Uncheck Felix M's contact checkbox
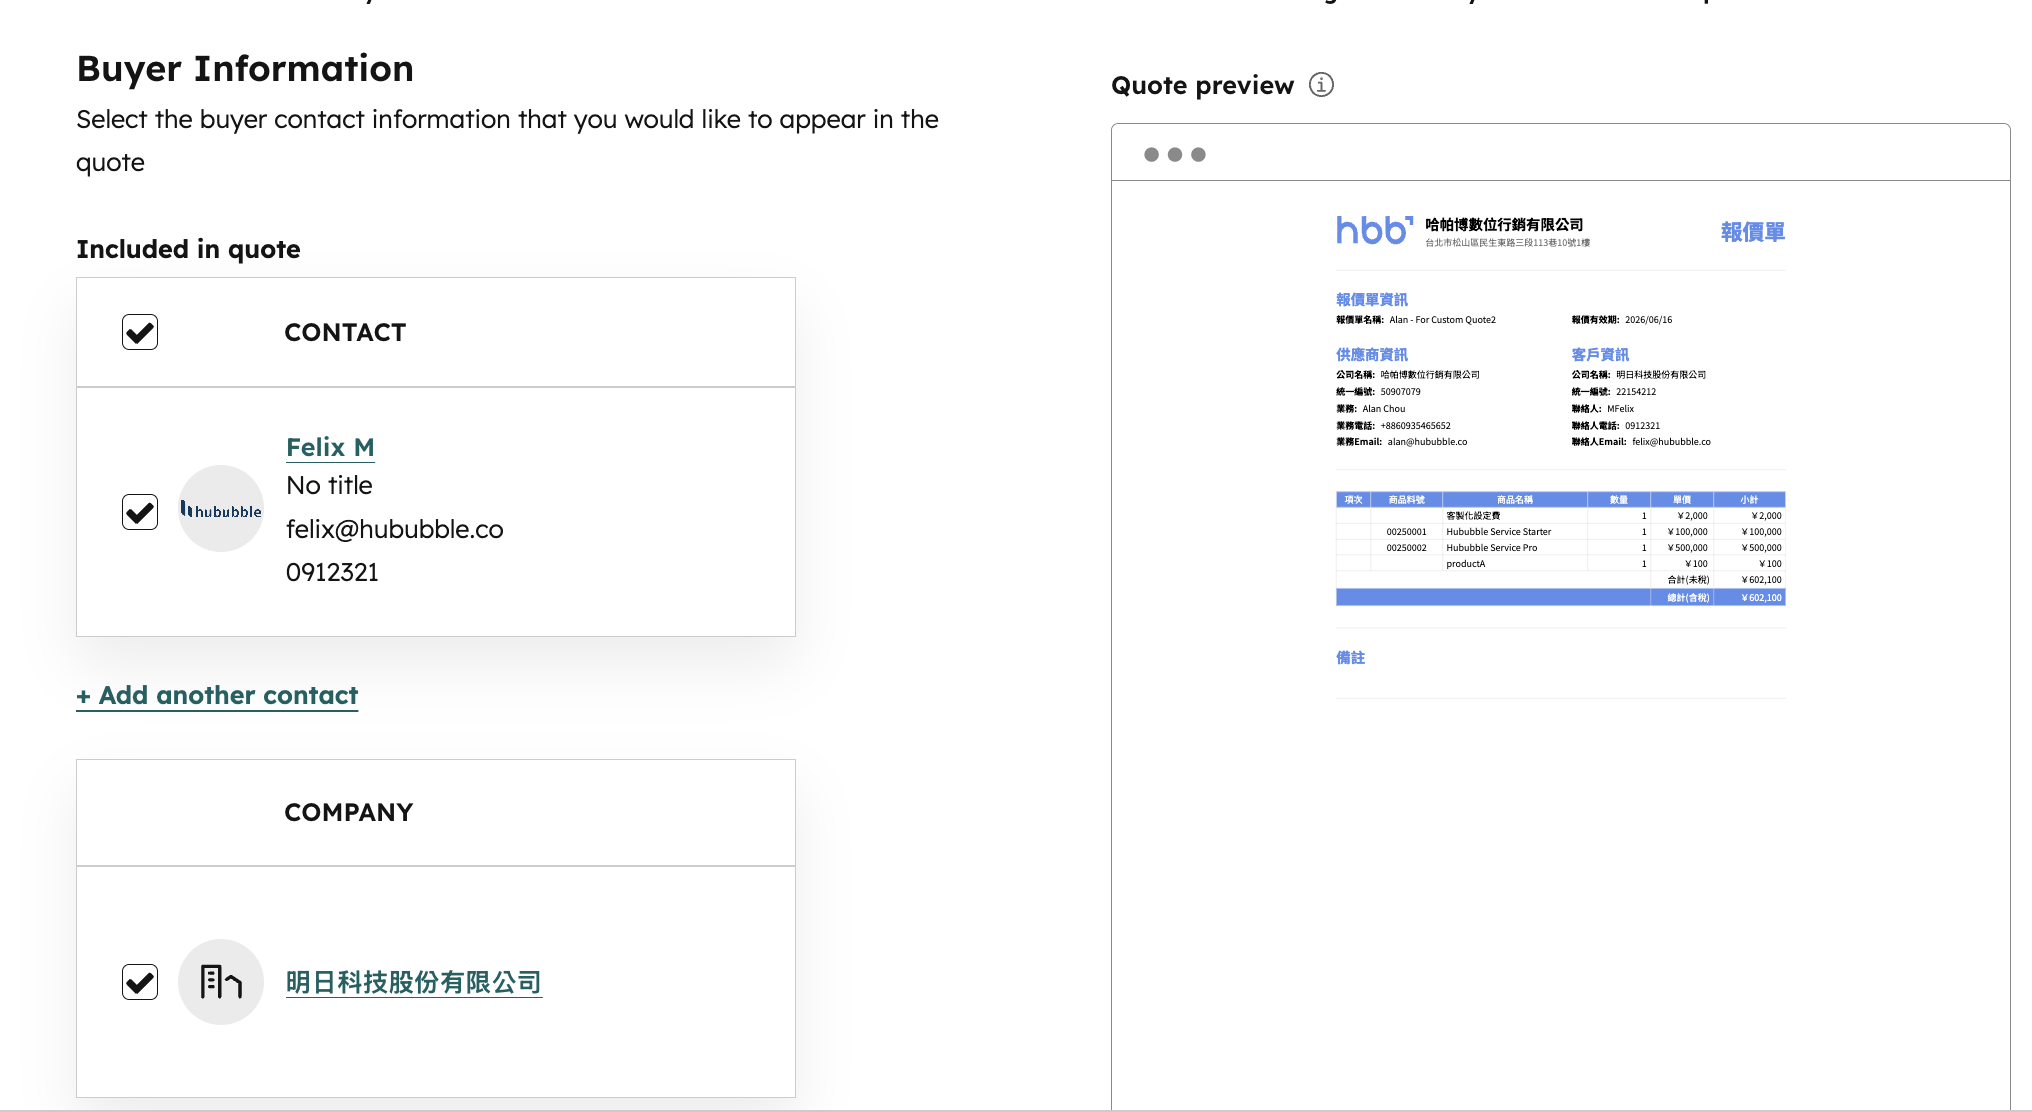Screen dimensions: 2032x1112 click(139, 511)
